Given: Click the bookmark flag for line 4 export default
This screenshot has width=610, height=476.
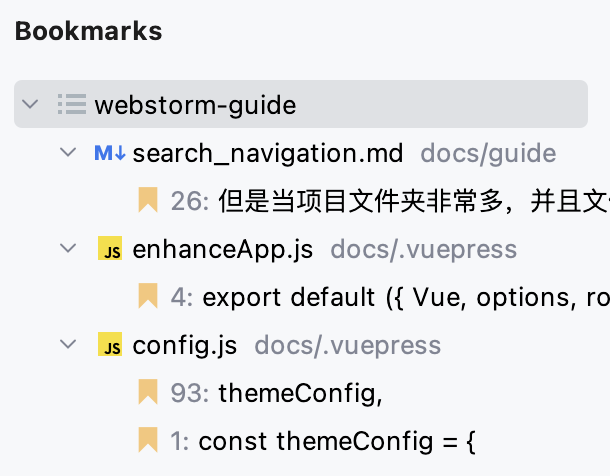Looking at the screenshot, I should (148, 297).
